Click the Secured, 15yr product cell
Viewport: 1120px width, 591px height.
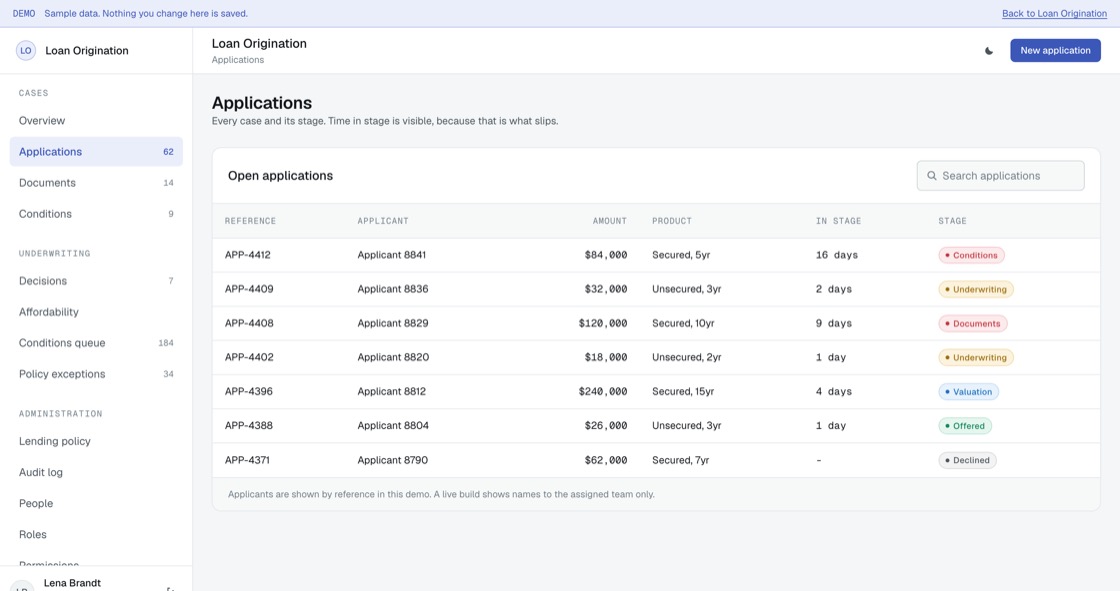coord(683,392)
